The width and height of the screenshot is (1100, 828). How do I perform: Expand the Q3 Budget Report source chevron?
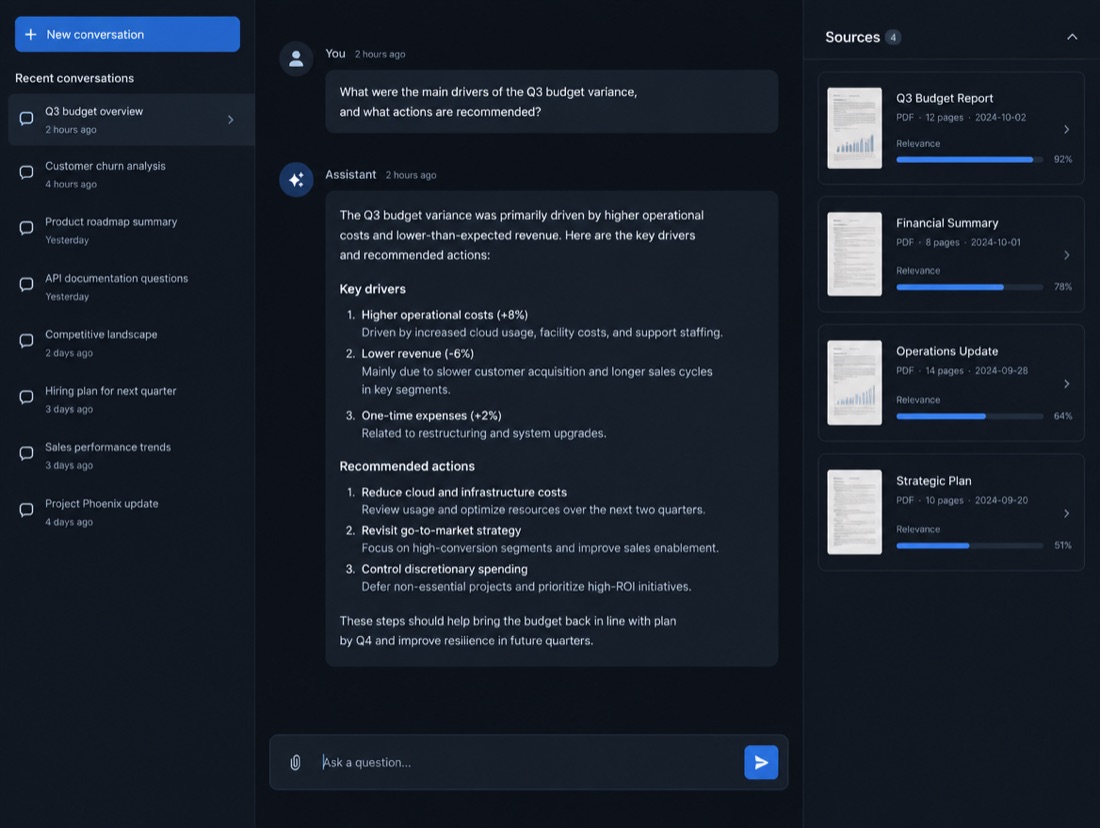click(x=1066, y=129)
